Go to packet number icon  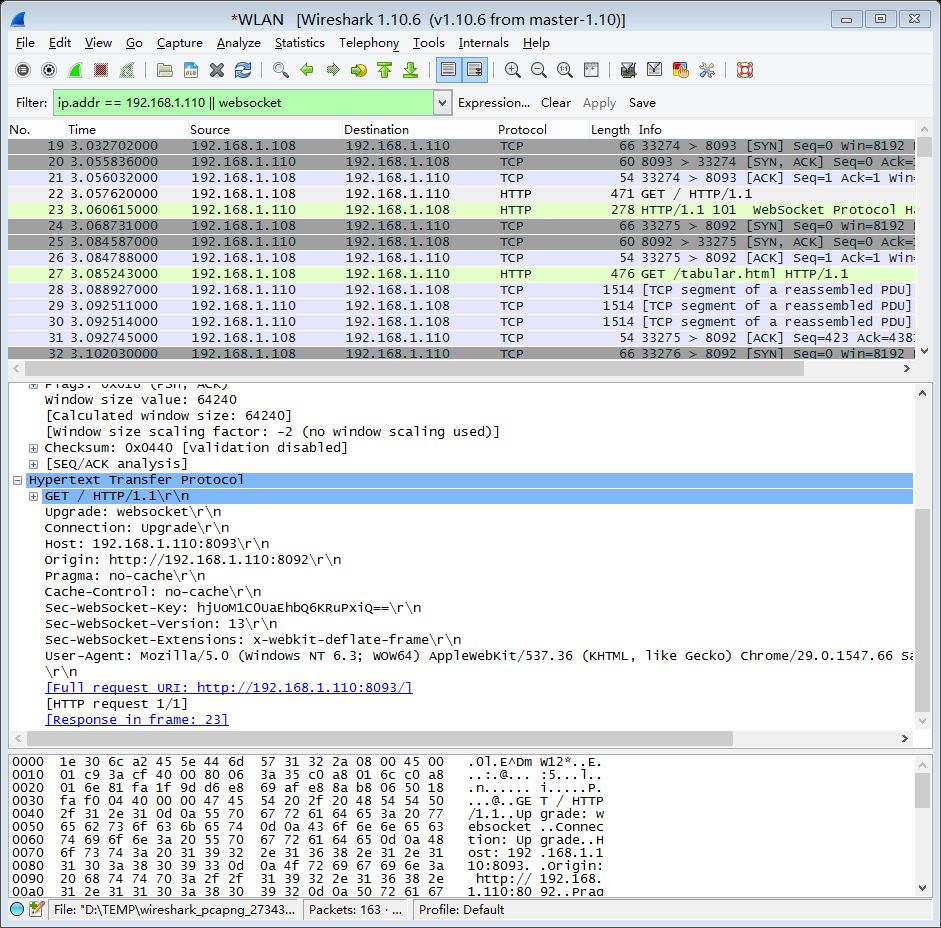[359, 70]
